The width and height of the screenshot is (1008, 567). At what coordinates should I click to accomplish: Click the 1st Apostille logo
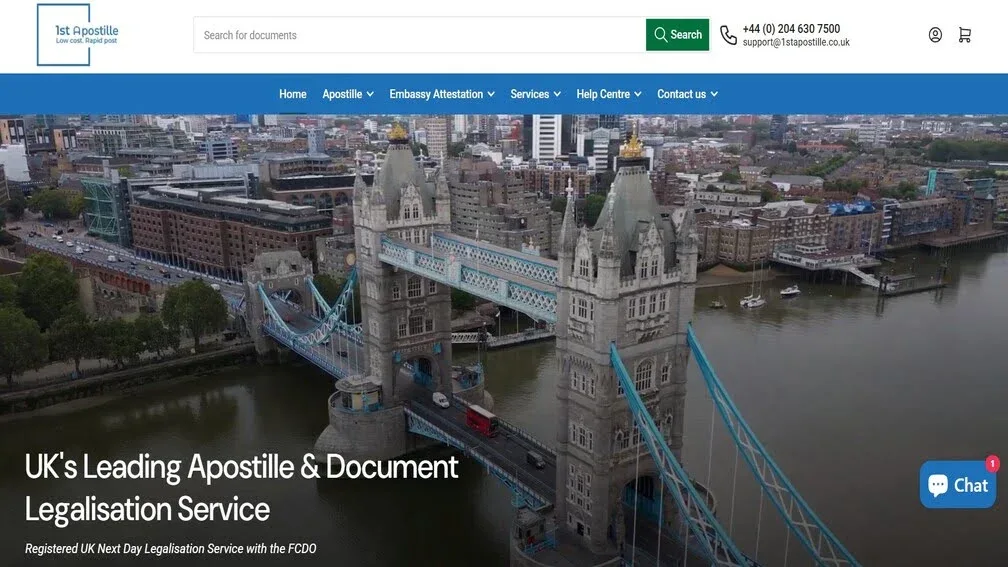[x=77, y=35]
